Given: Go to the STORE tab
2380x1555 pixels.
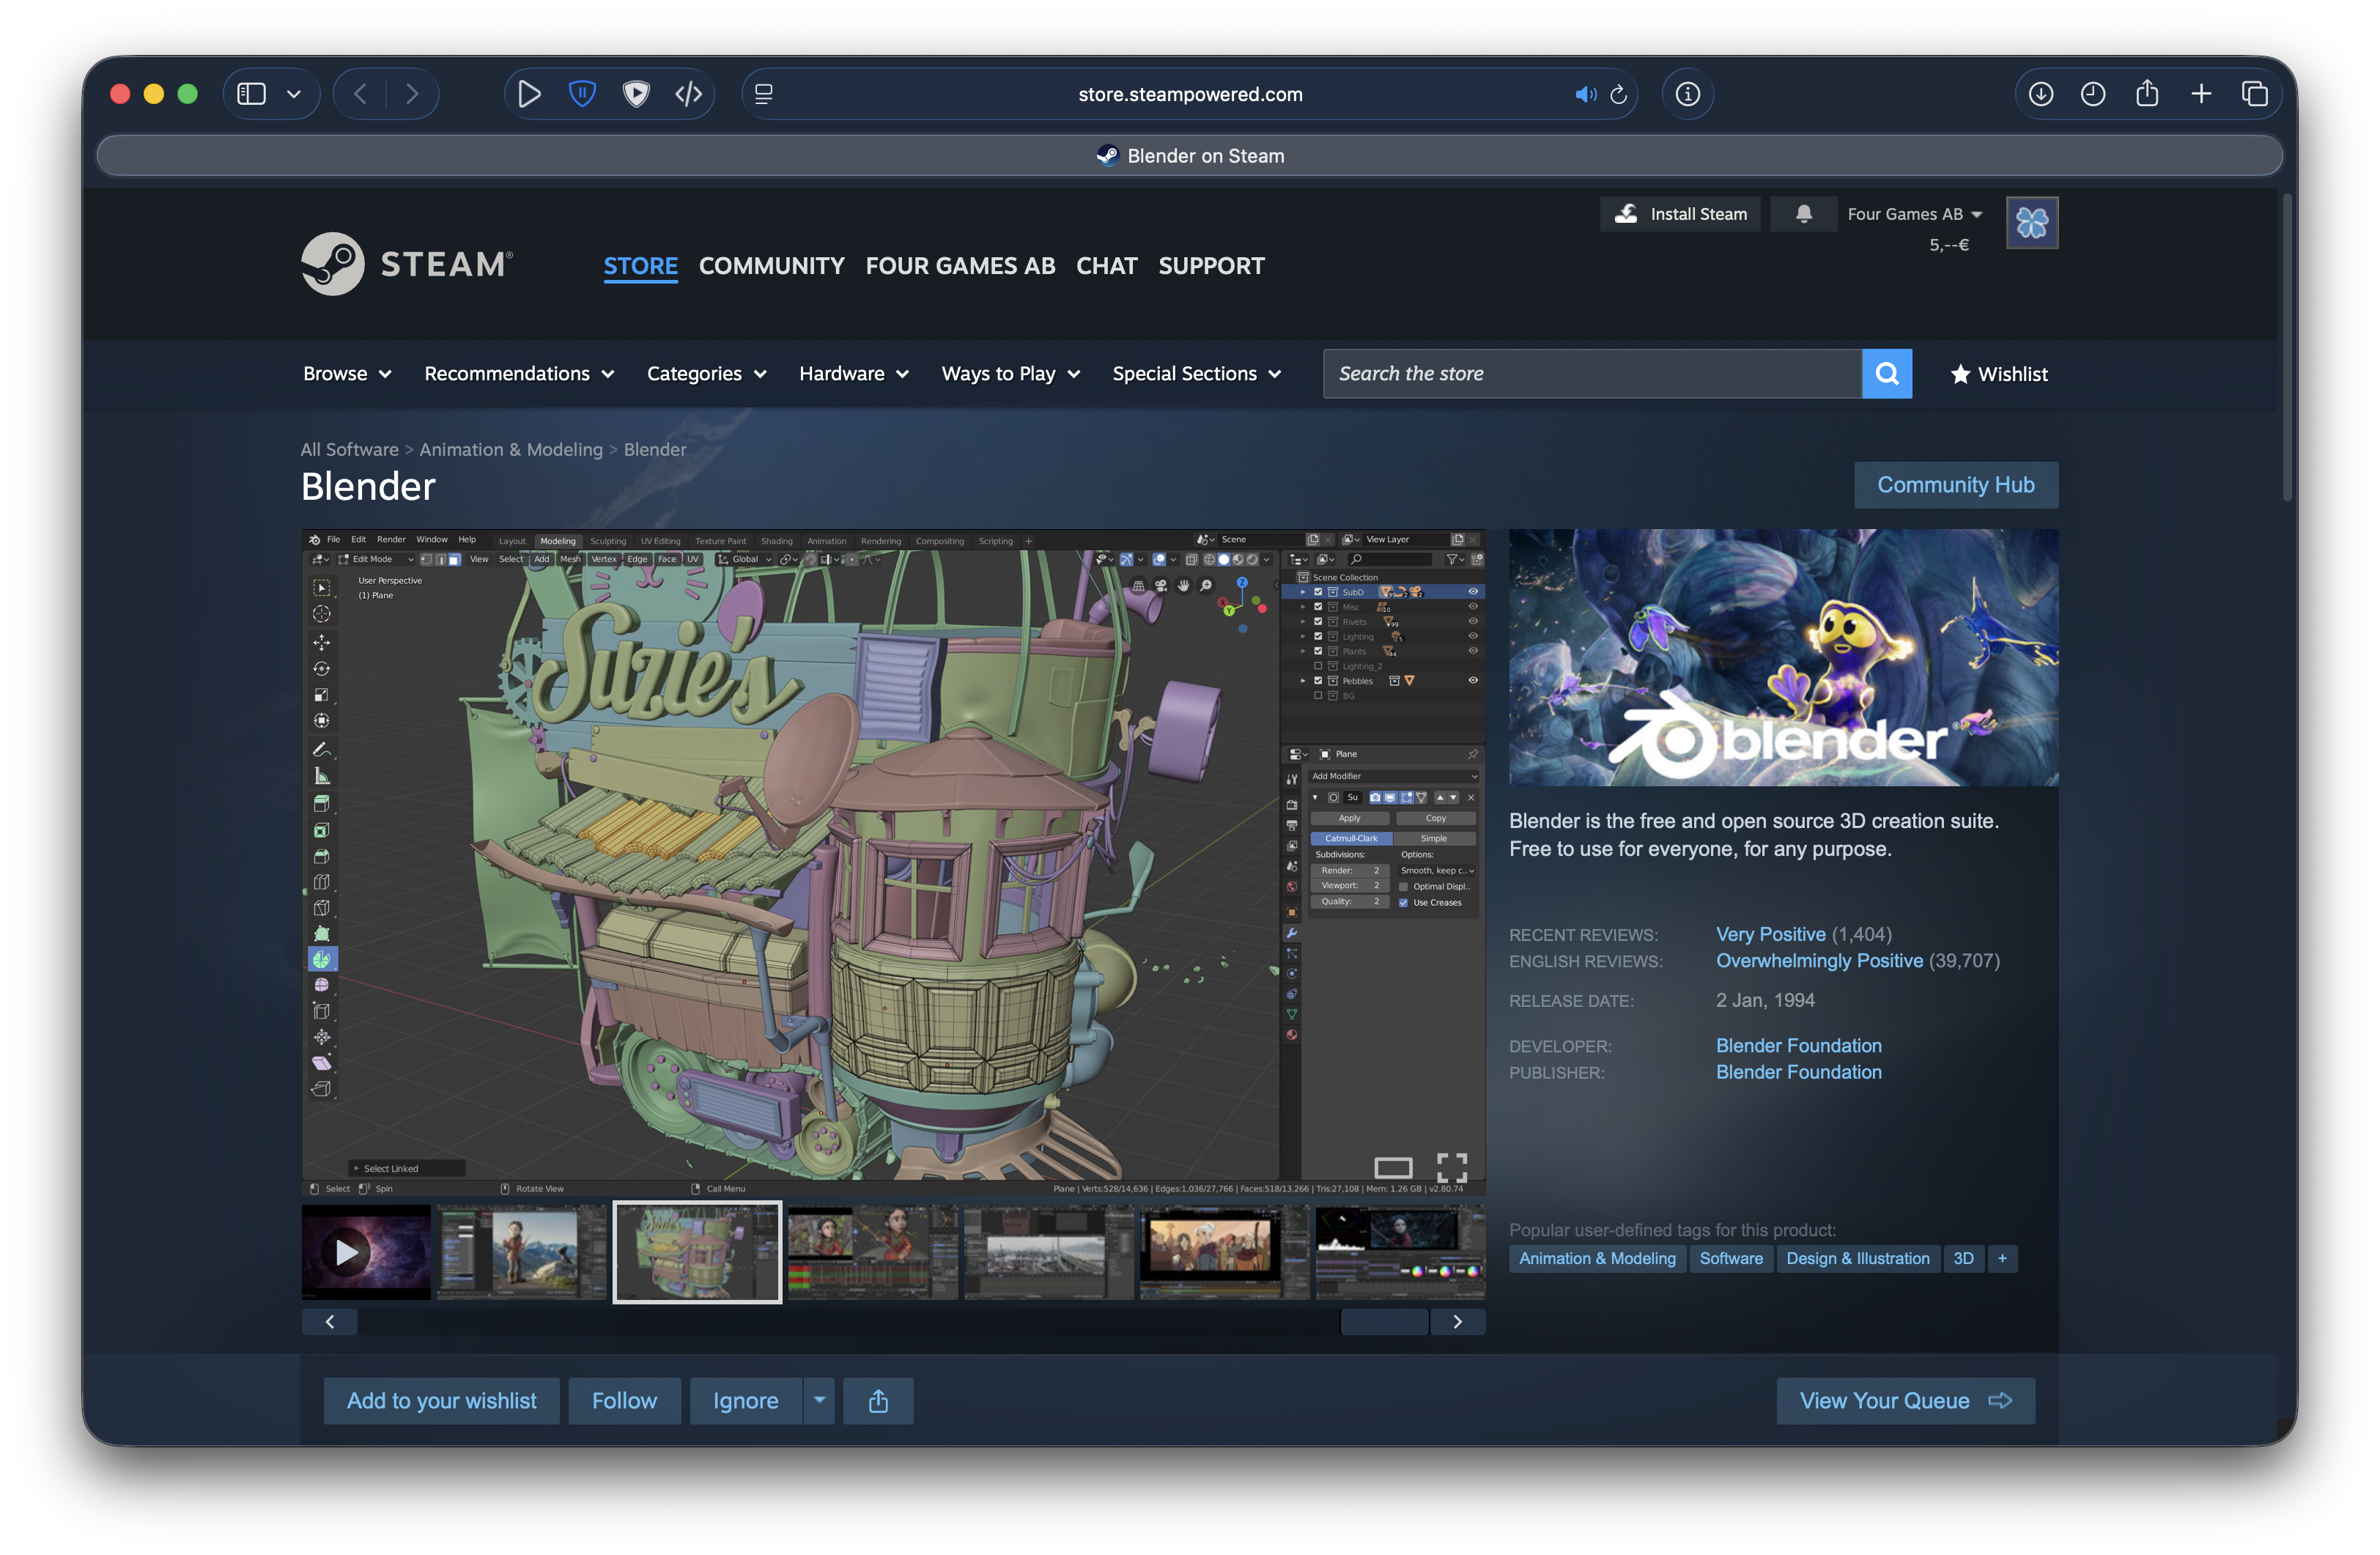Looking at the screenshot, I should (x=641, y=266).
